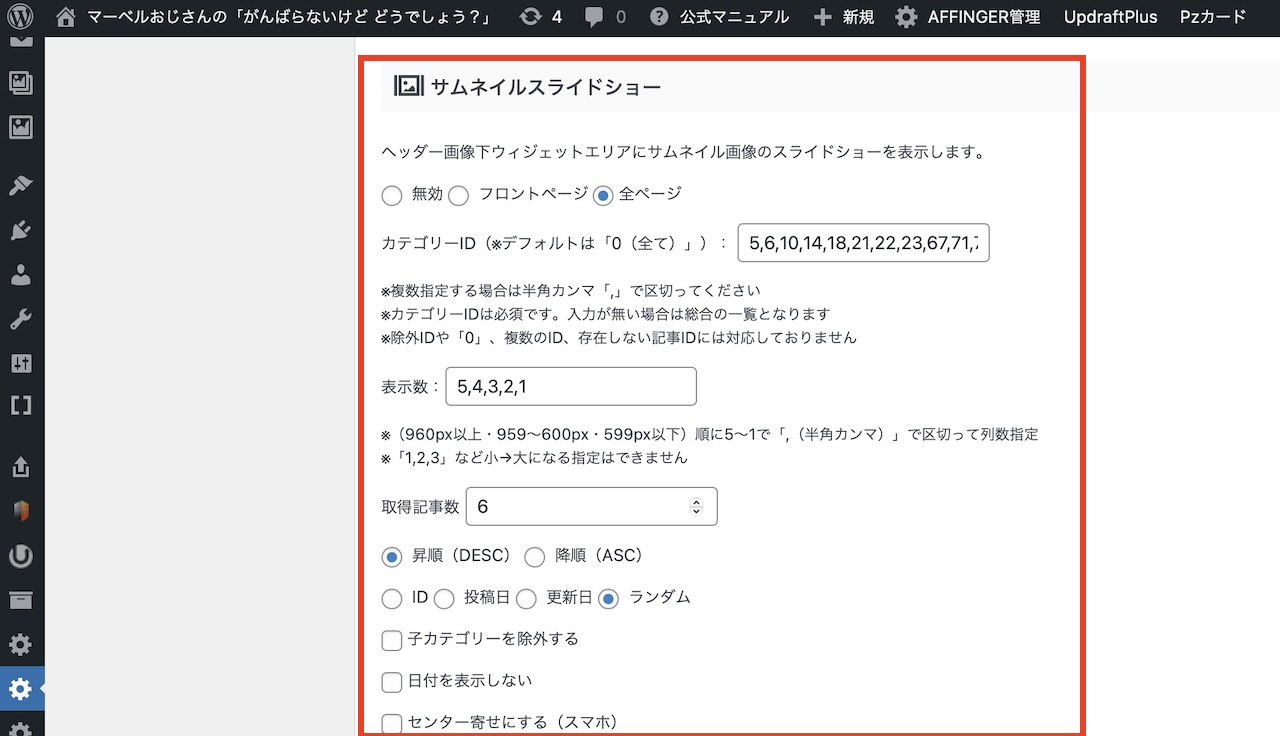Click the 取得記事数 number stepper arrows

[696, 507]
